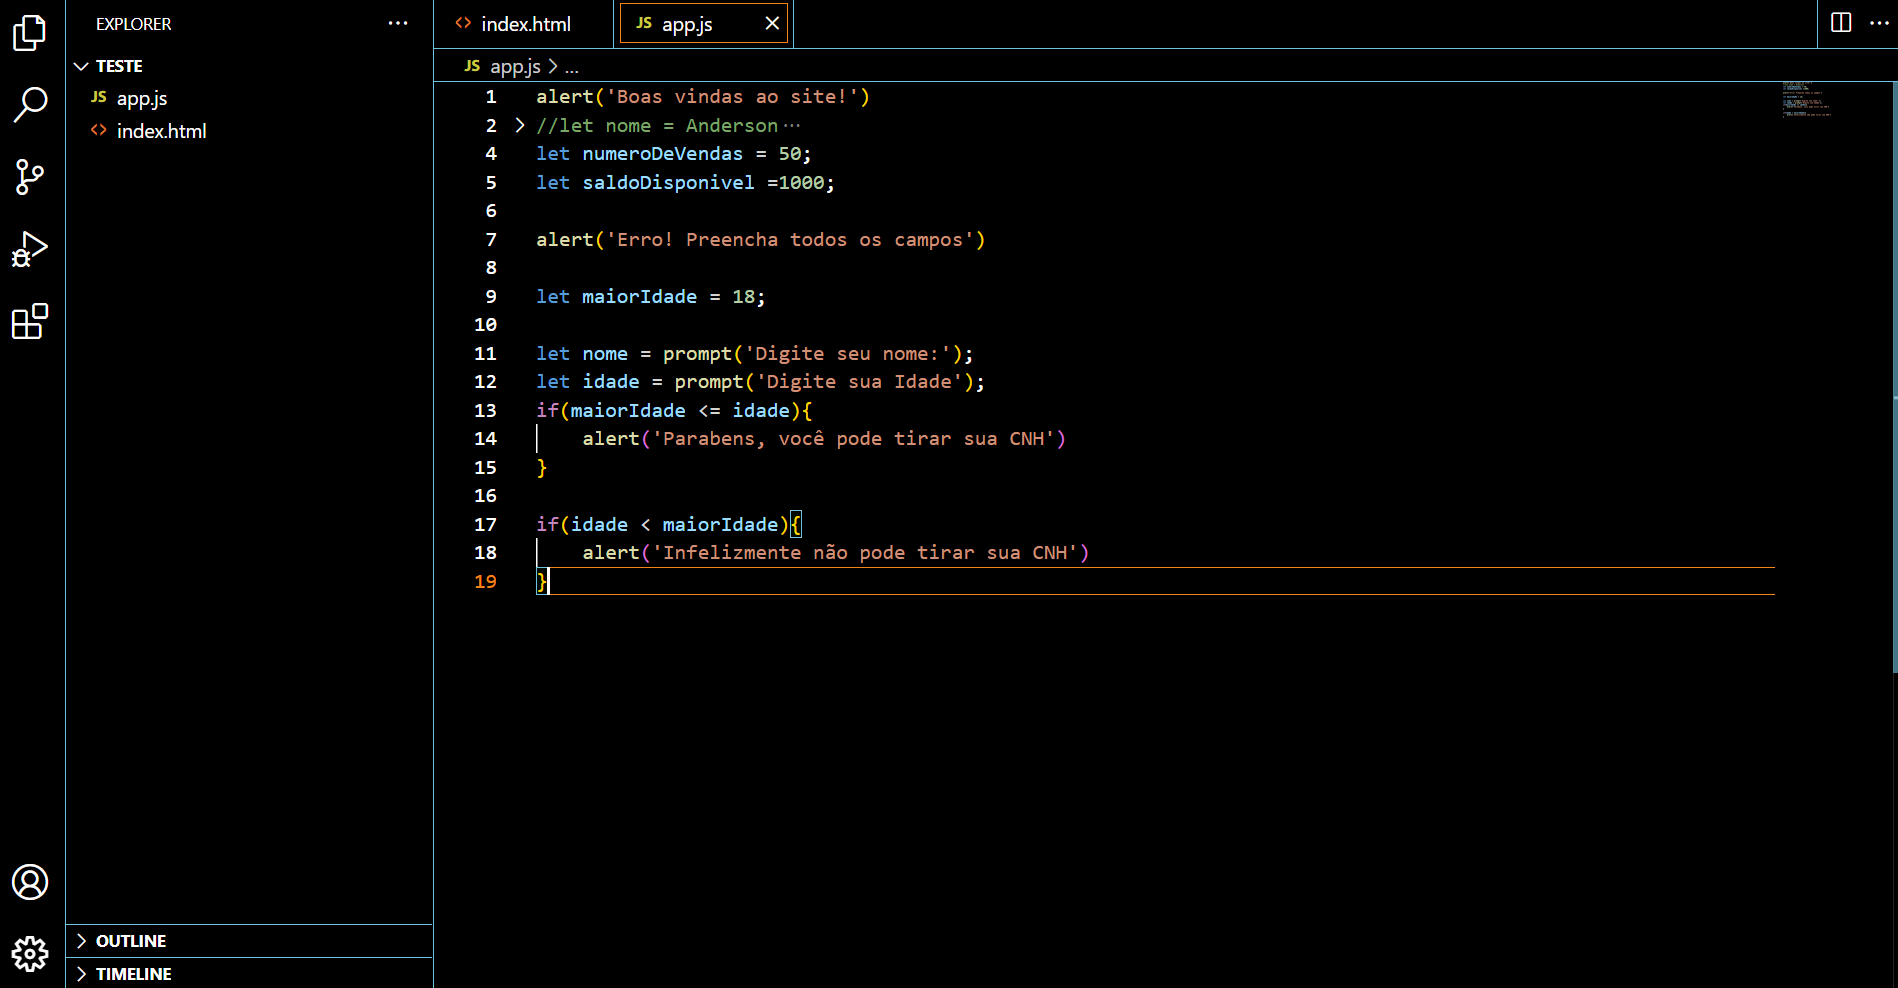Viewport: 1898px width, 988px height.
Task: Expand the TIMELINE panel
Action: click(249, 974)
